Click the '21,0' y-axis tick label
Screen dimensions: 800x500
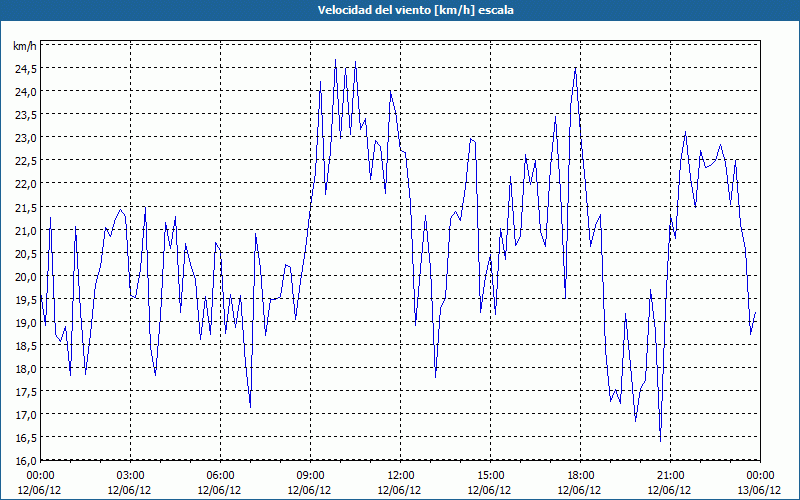click(x=25, y=231)
